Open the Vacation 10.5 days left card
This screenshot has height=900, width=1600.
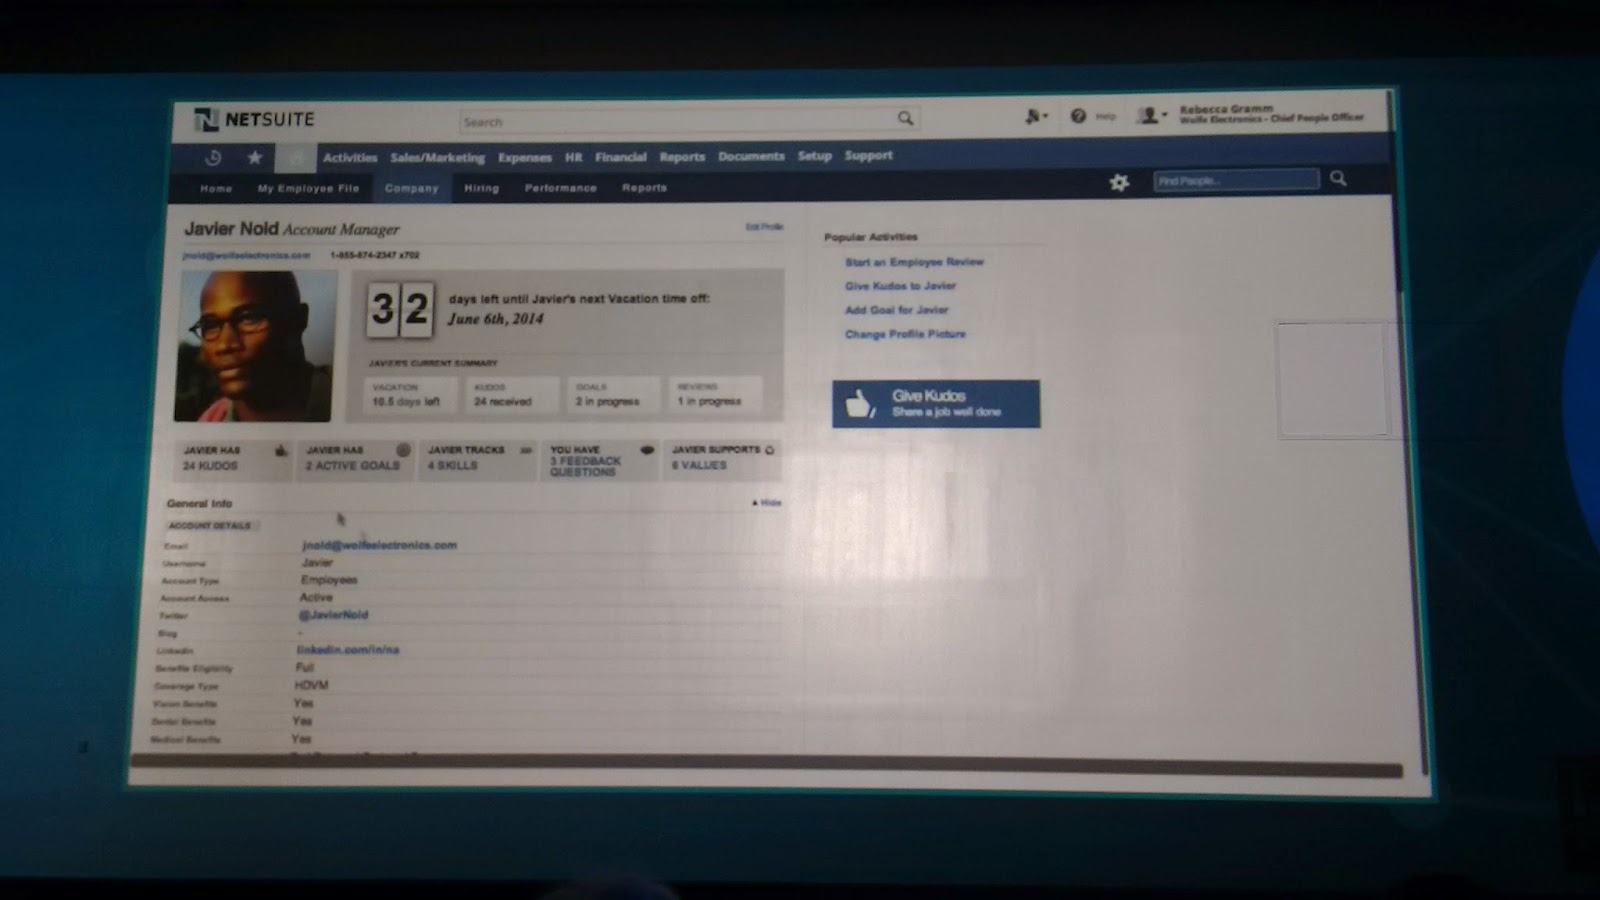click(x=410, y=394)
